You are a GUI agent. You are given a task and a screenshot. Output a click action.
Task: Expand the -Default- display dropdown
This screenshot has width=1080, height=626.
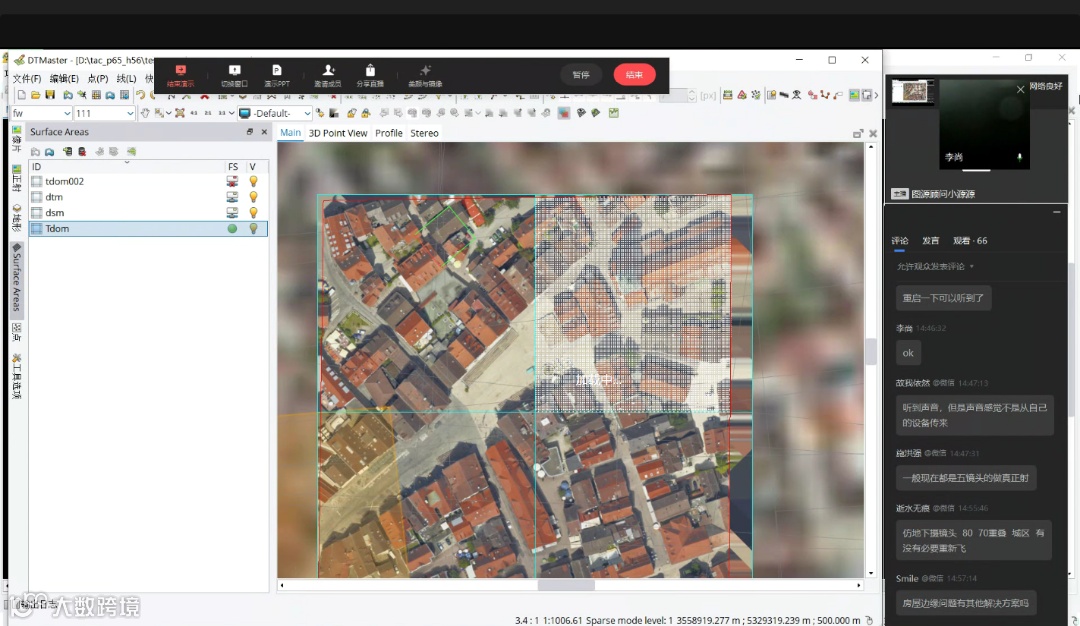pos(306,114)
